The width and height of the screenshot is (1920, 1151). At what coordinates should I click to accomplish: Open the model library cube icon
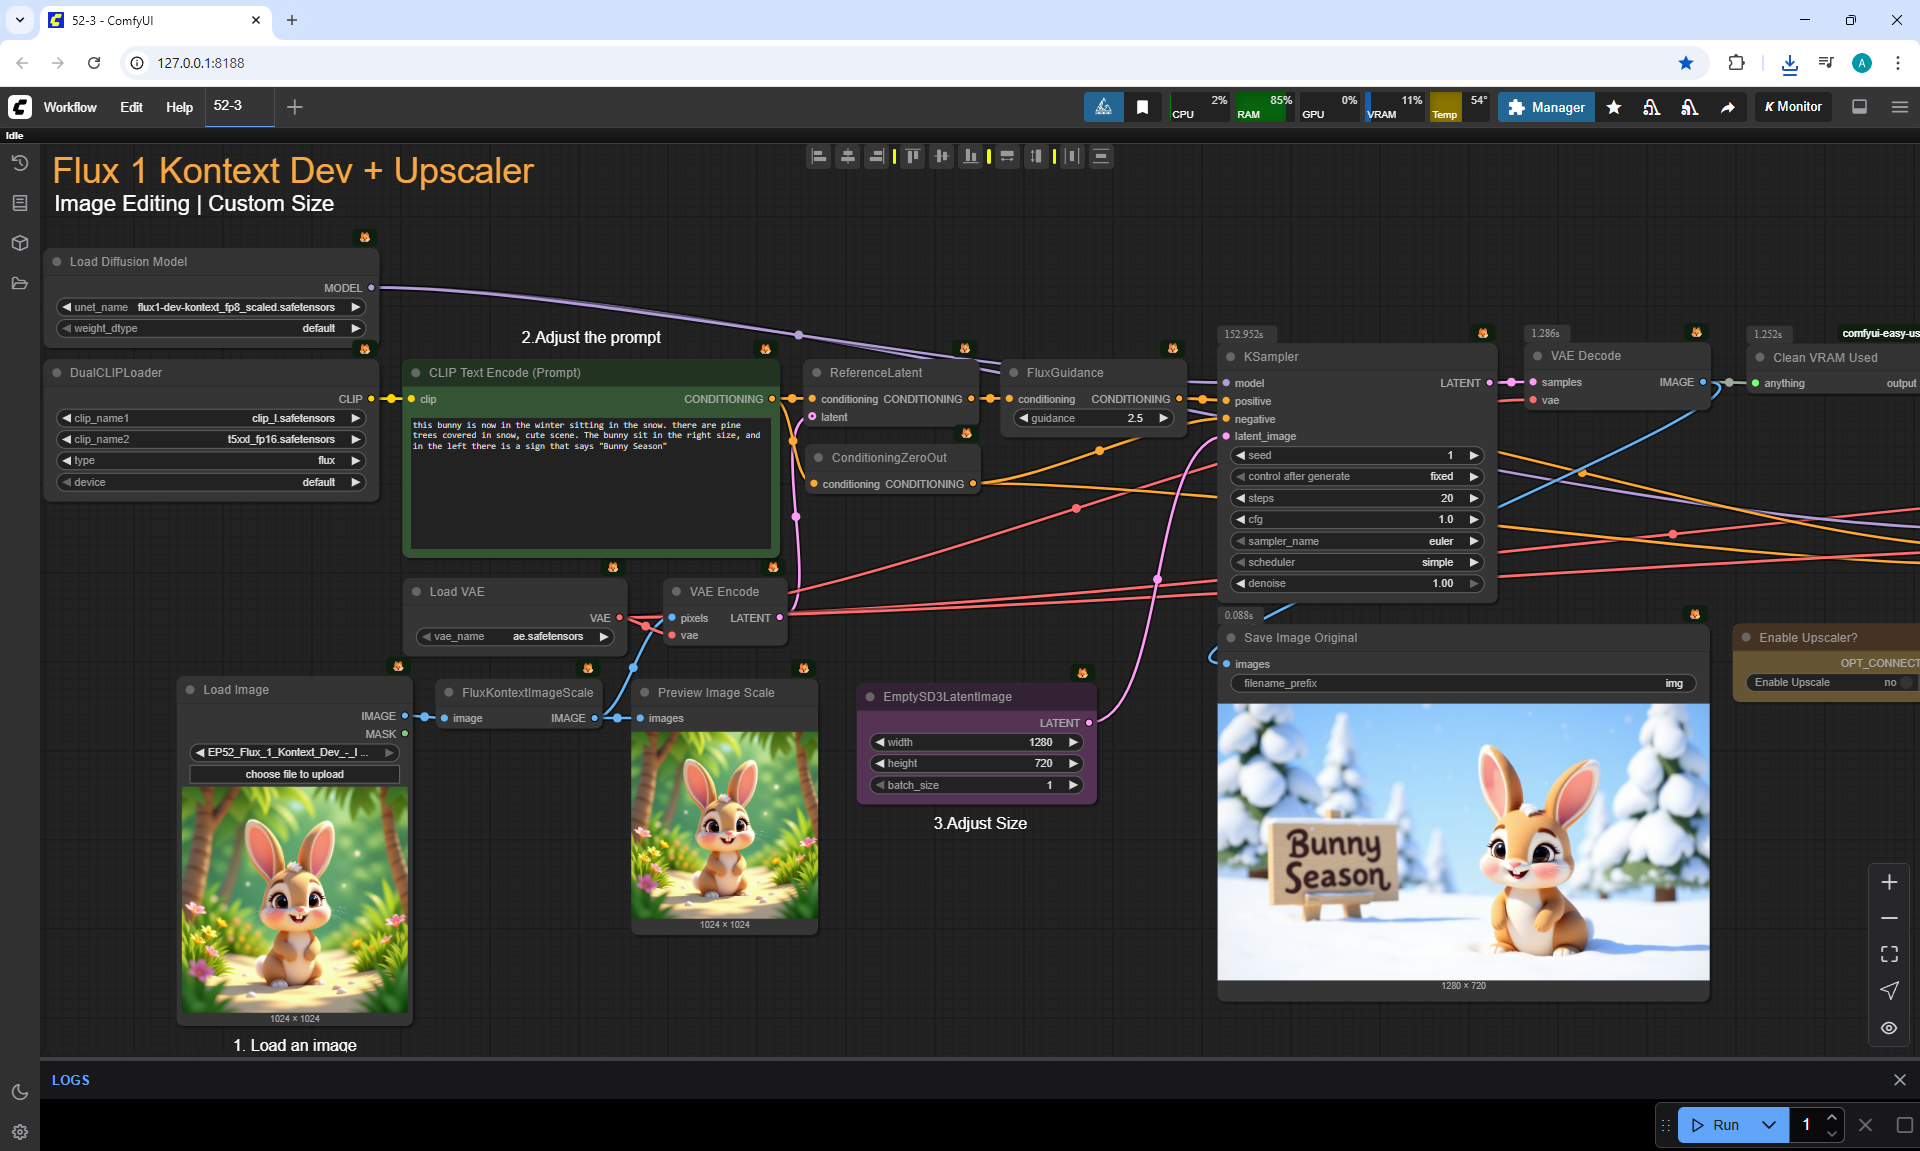pyautogui.click(x=19, y=243)
